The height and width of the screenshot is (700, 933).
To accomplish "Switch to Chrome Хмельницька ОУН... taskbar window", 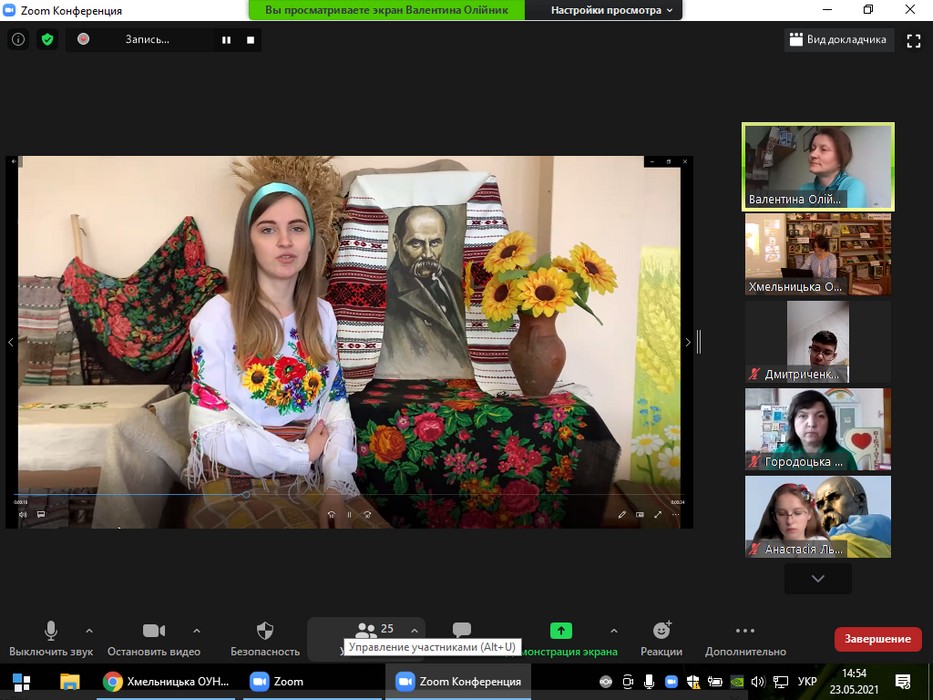I will (167, 682).
